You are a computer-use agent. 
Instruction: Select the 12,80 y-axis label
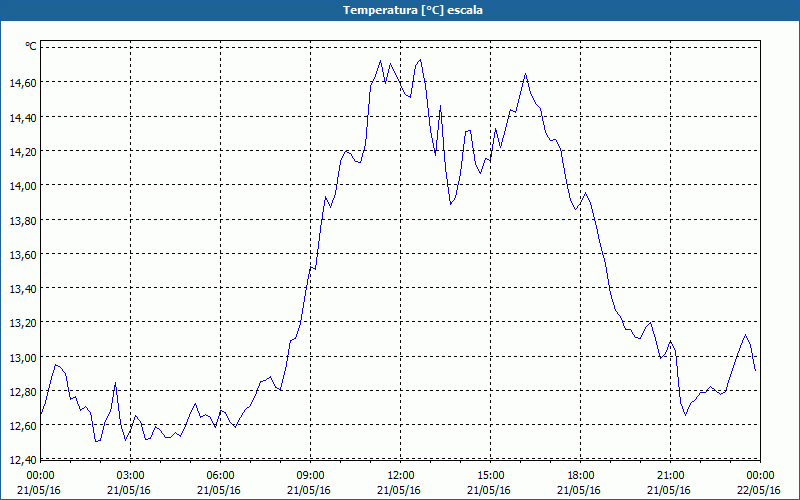(x=23, y=392)
